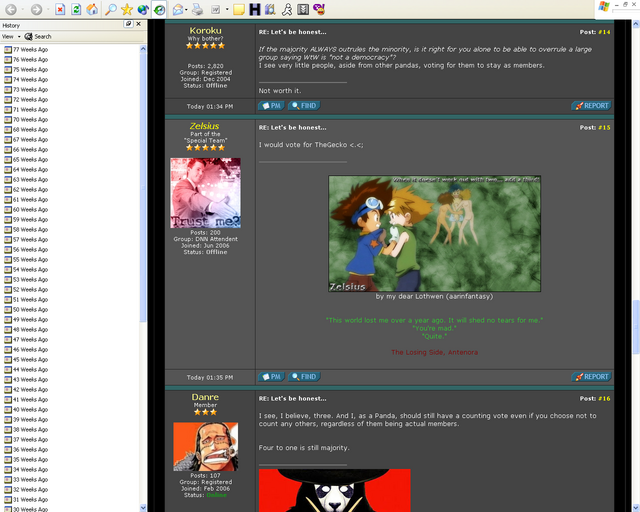This screenshot has height=512, width=640.
Task: Stop page loading with red X icon
Action: (x=60, y=9)
